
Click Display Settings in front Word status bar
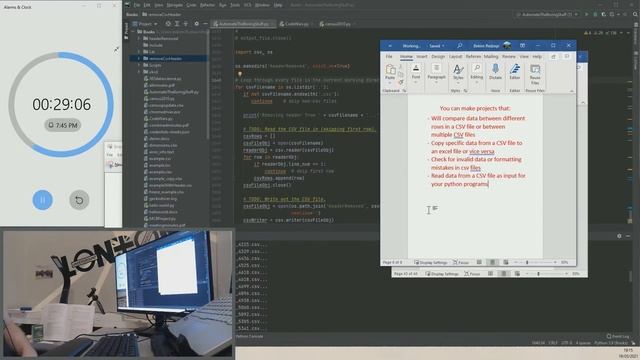(x=431, y=262)
